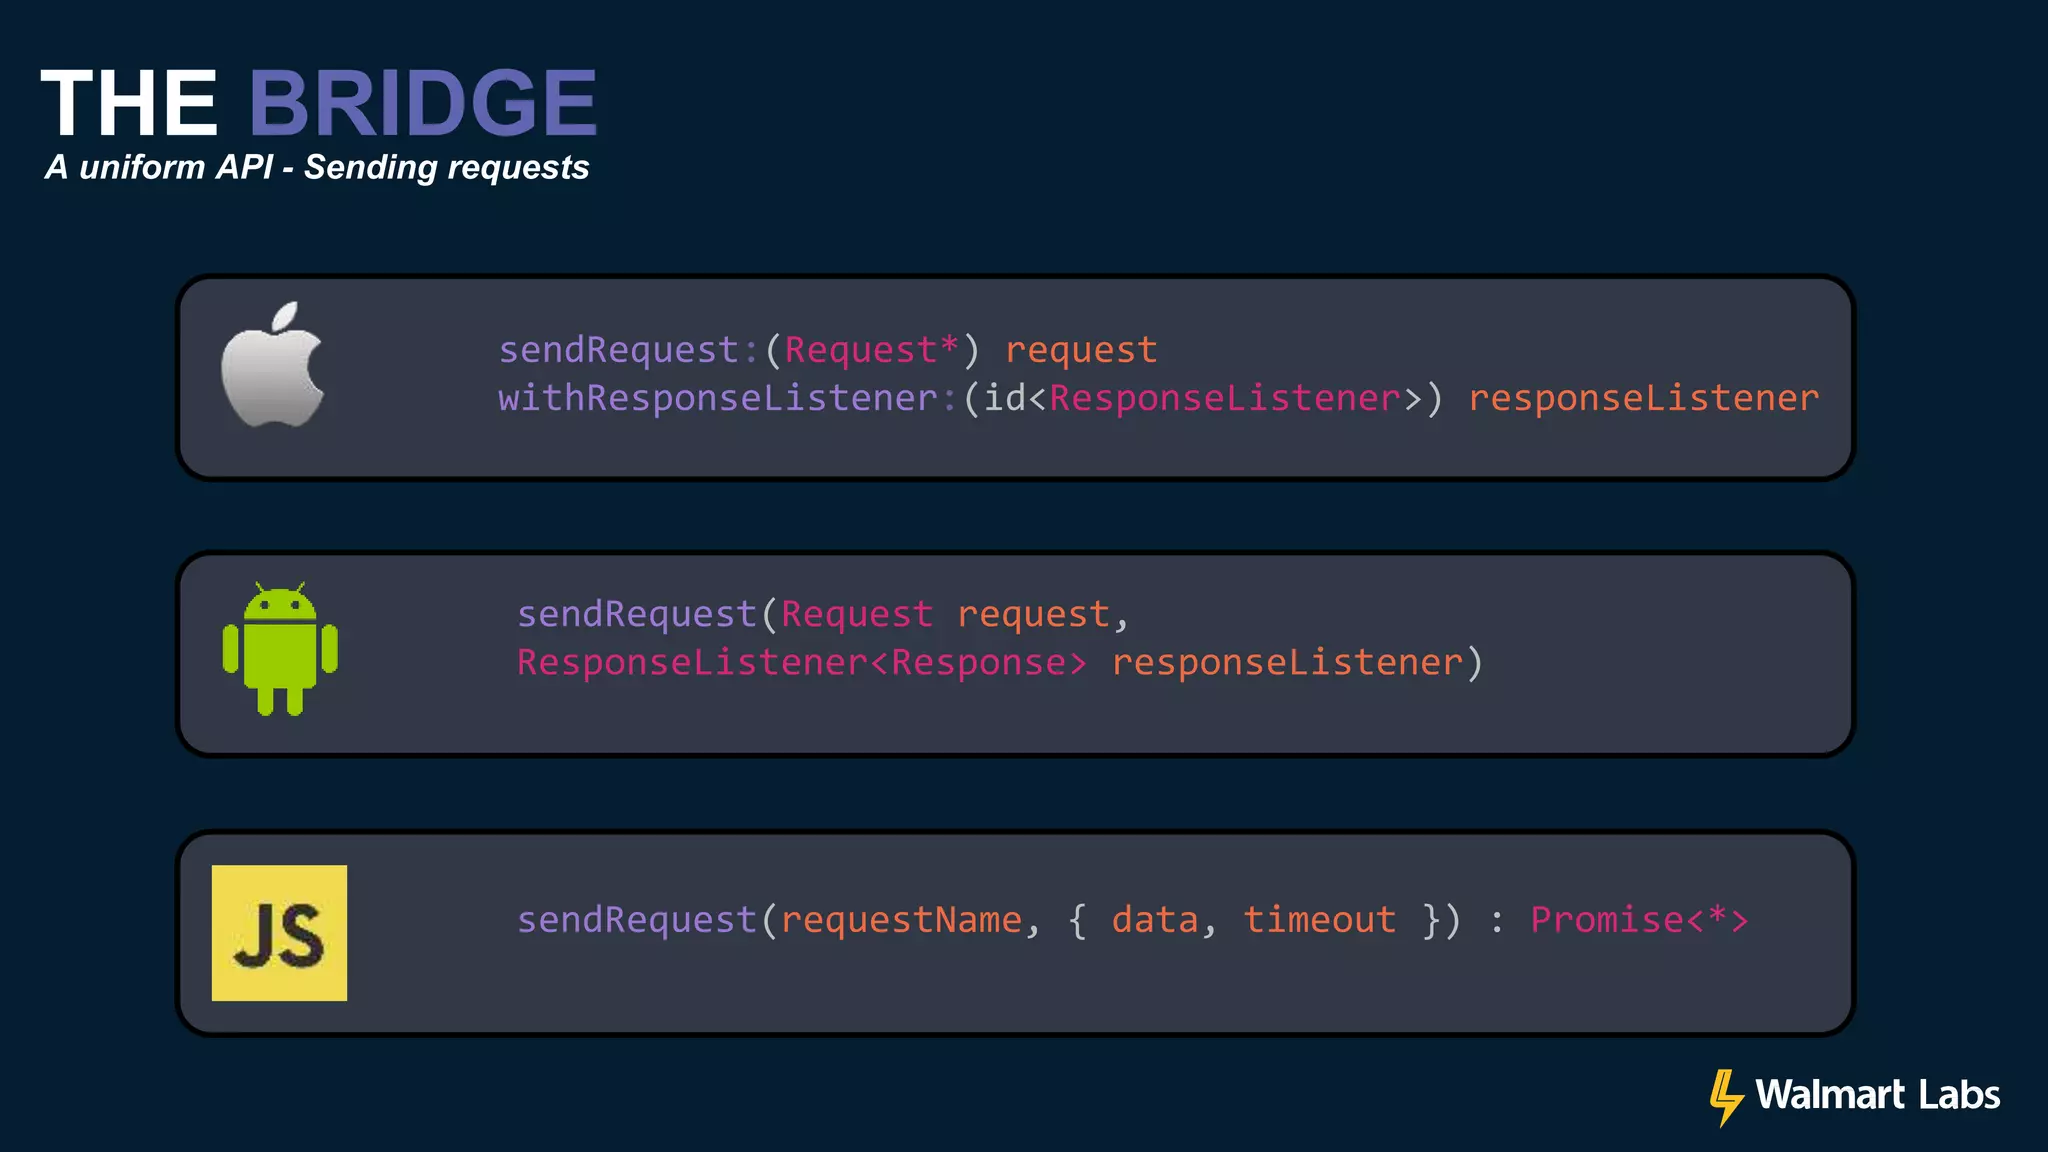Click sendRequest in the iOS code box
This screenshot has width=2048, height=1152.
point(619,350)
